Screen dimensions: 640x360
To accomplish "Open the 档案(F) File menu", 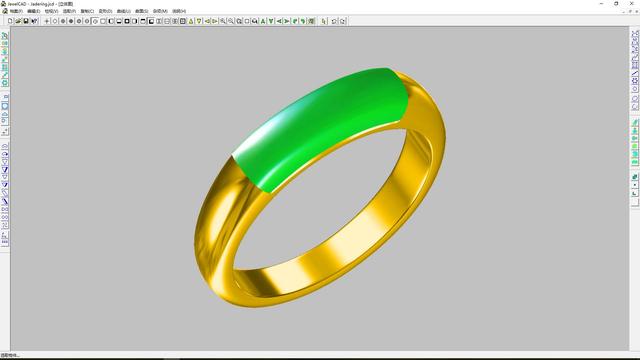I will 16,11.
